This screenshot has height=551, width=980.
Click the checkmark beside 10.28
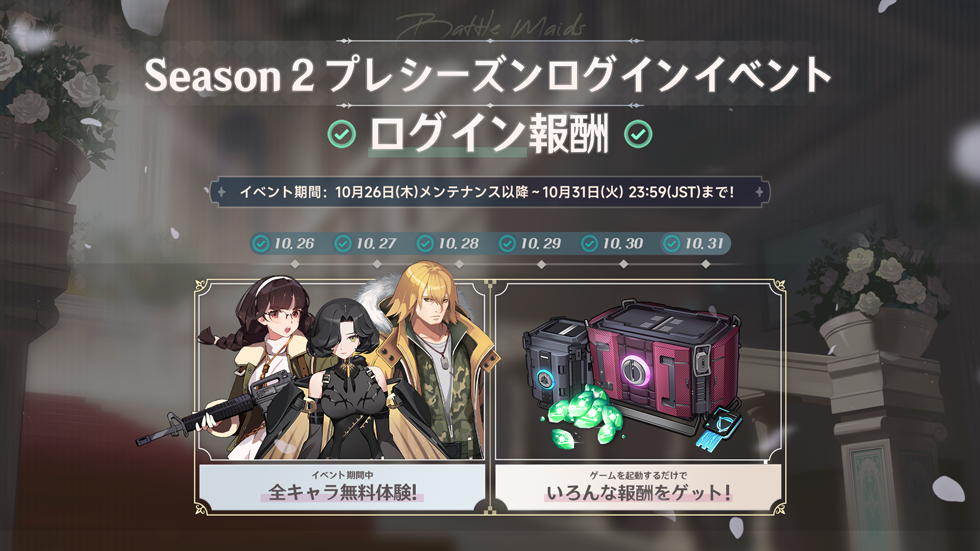[425, 243]
